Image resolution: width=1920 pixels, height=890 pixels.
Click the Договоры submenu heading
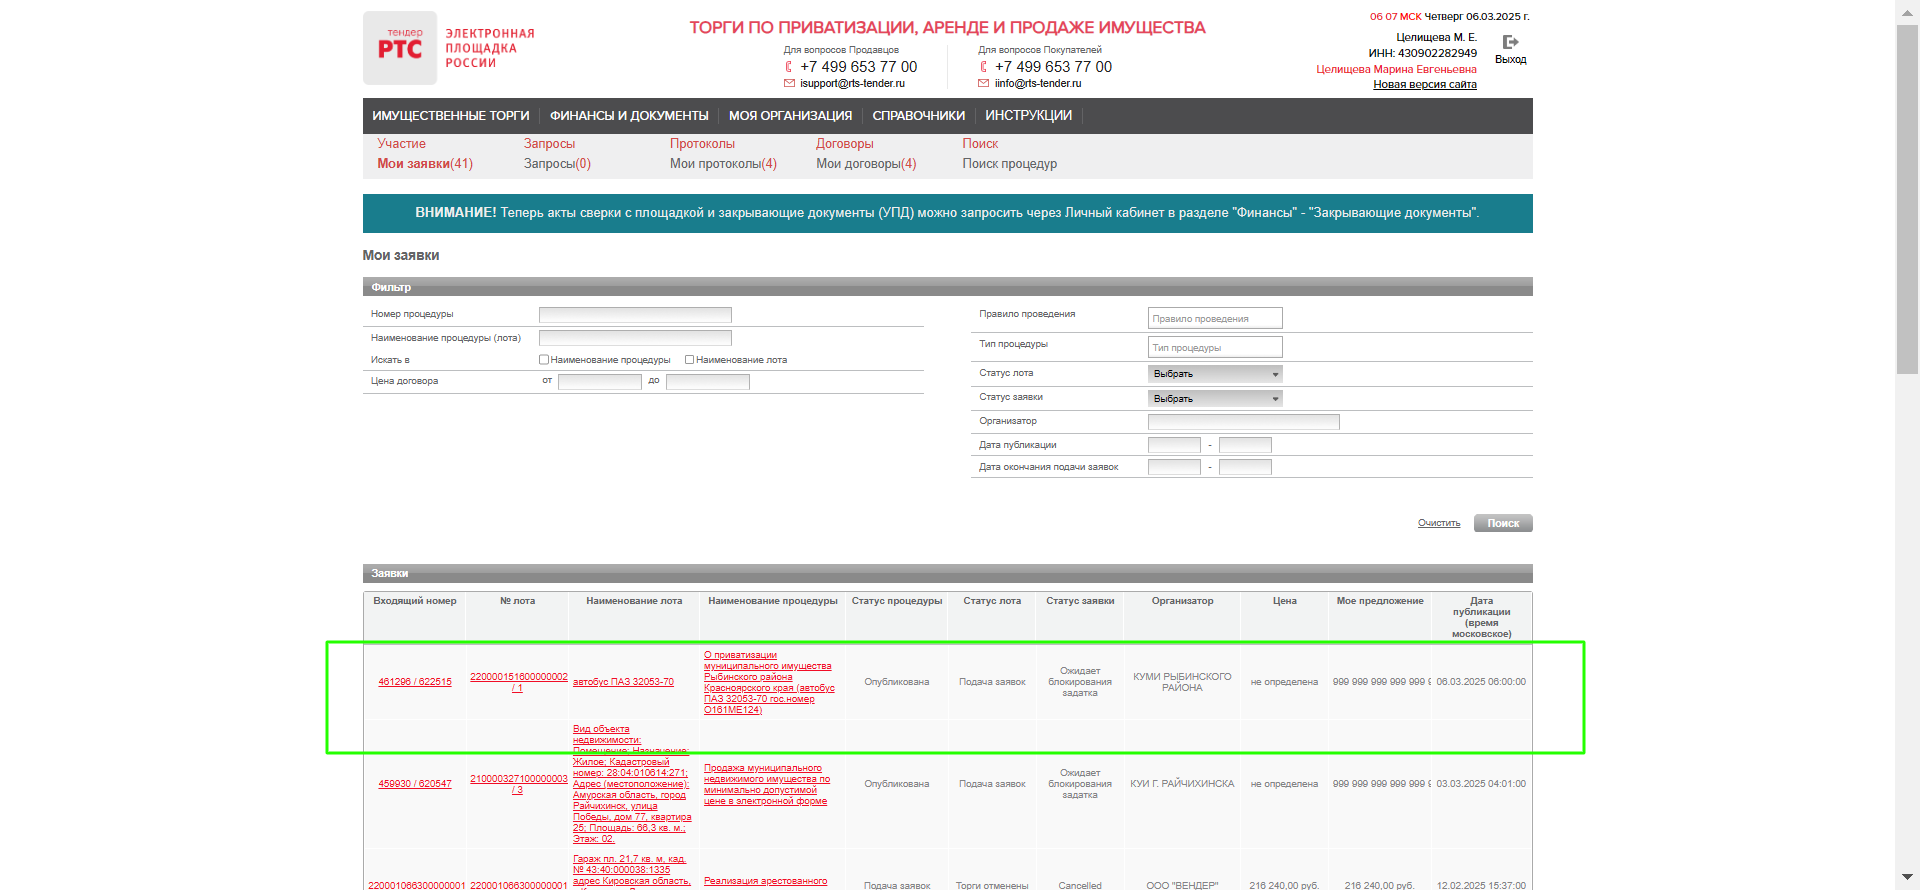tap(844, 144)
